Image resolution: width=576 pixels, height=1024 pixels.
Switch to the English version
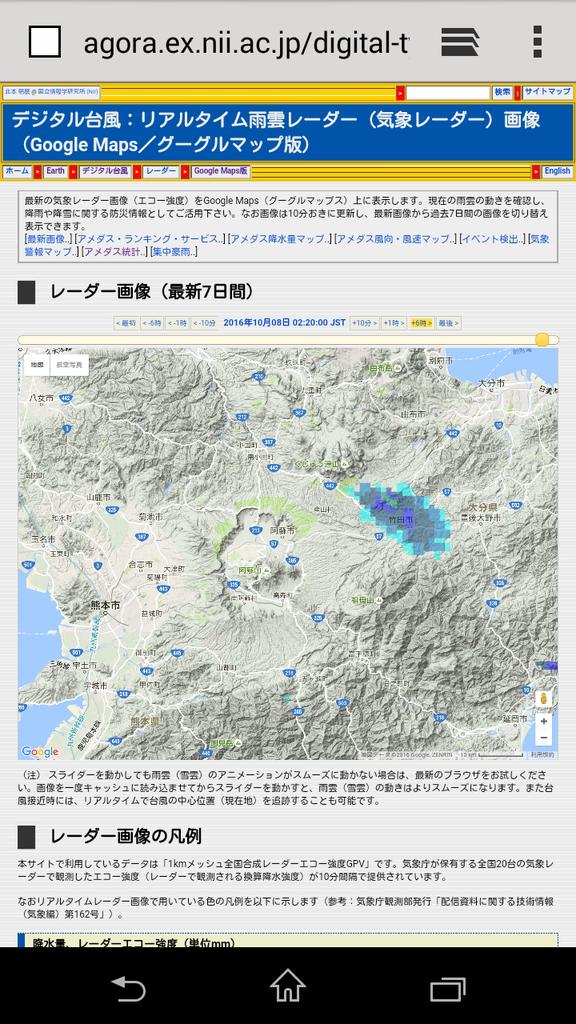(x=557, y=171)
